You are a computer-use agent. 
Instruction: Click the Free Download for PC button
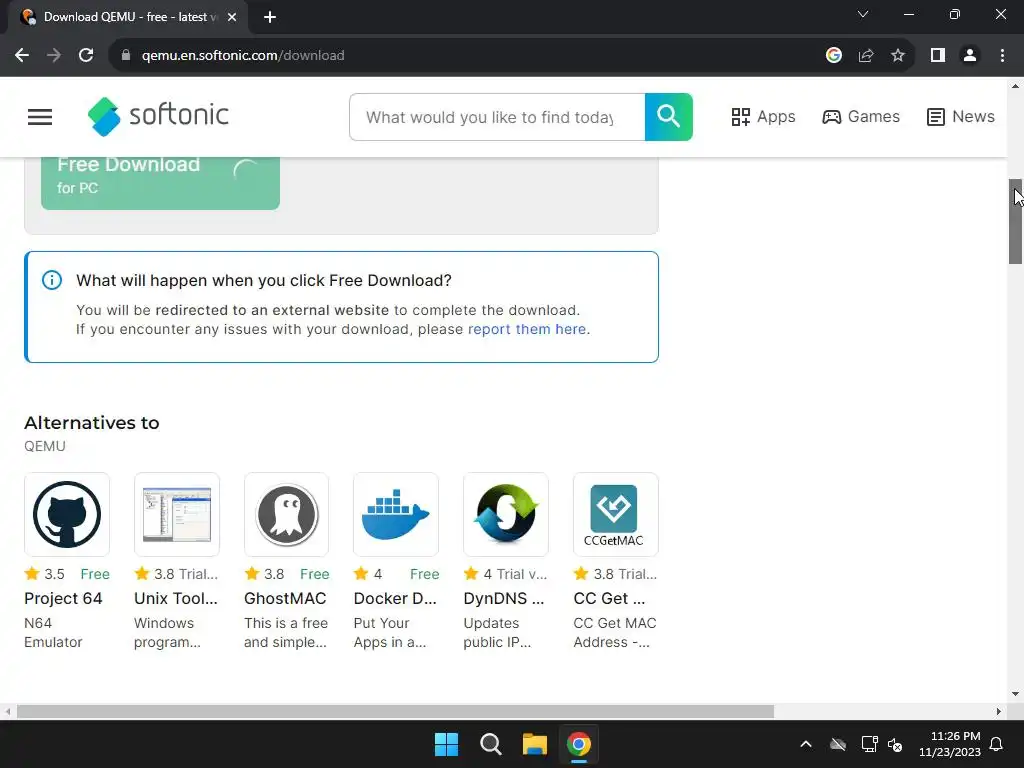(x=161, y=182)
